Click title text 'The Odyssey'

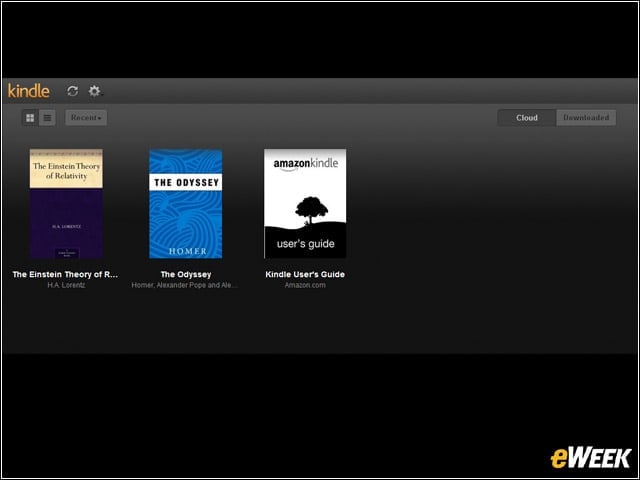(186, 274)
